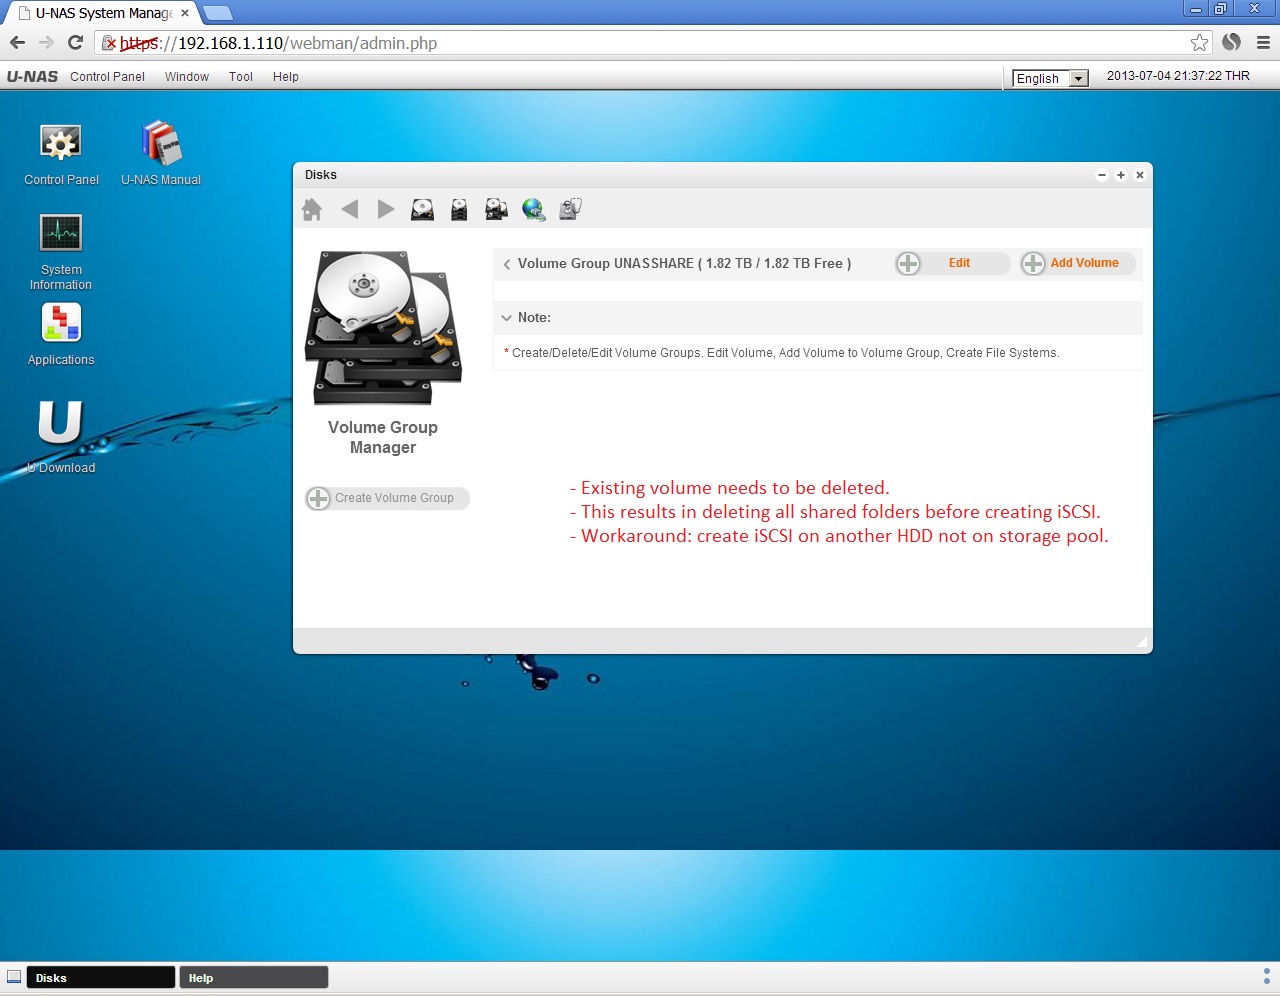Click the U-NAS logo in menu bar

click(32, 77)
